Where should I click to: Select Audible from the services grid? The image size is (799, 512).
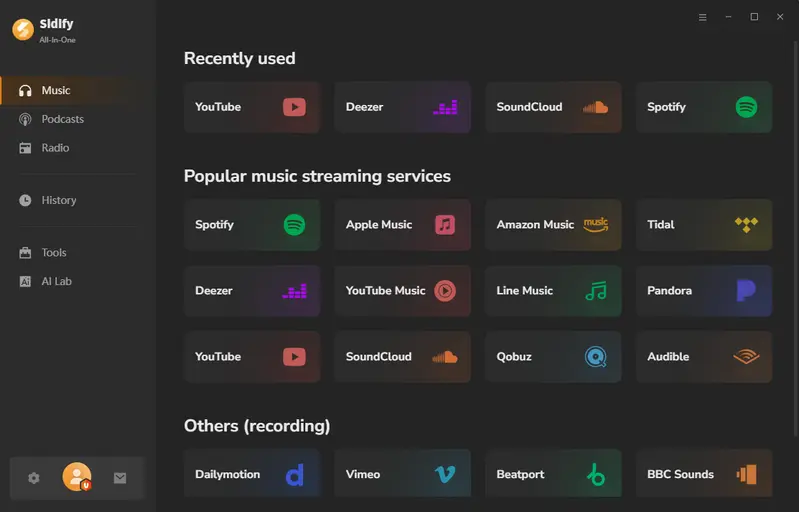tap(703, 357)
